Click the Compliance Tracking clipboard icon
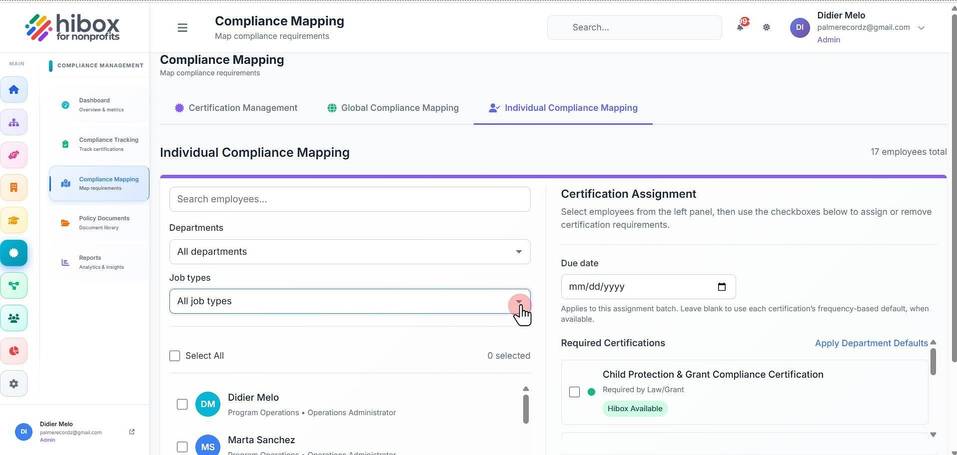The width and height of the screenshot is (957, 455). [x=65, y=144]
